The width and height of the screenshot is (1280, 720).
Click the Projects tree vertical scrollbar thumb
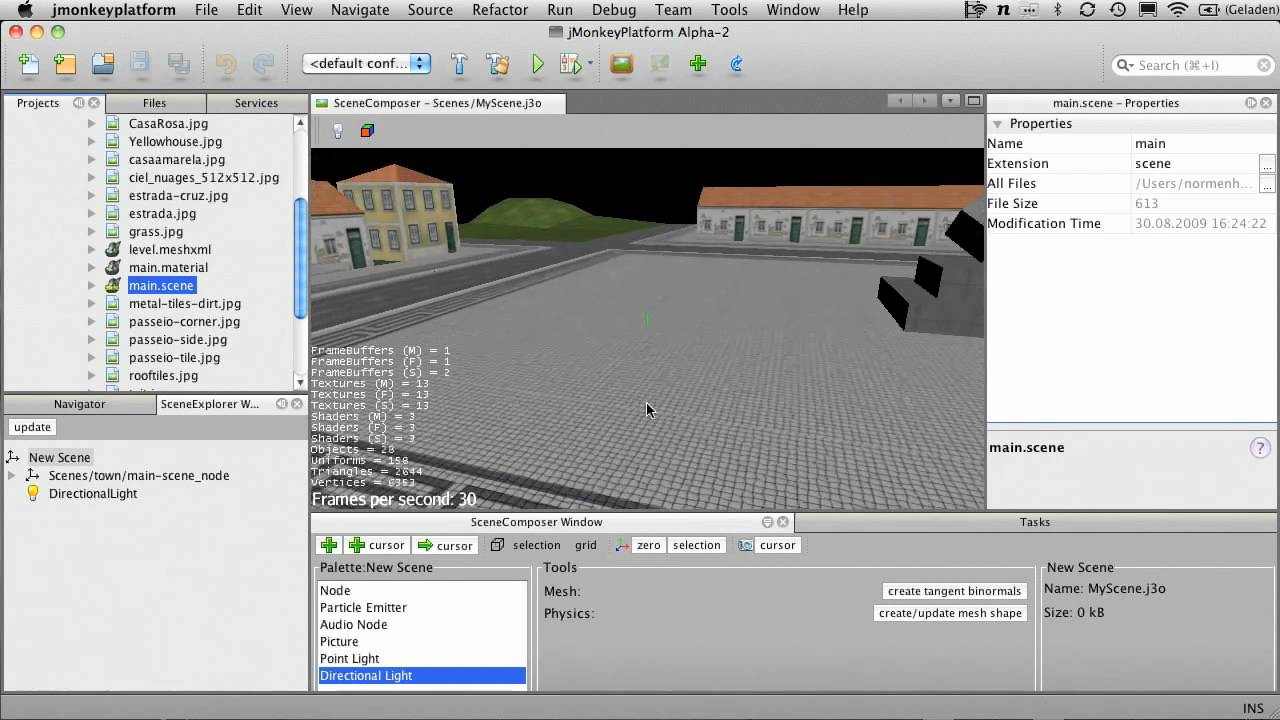(300, 259)
